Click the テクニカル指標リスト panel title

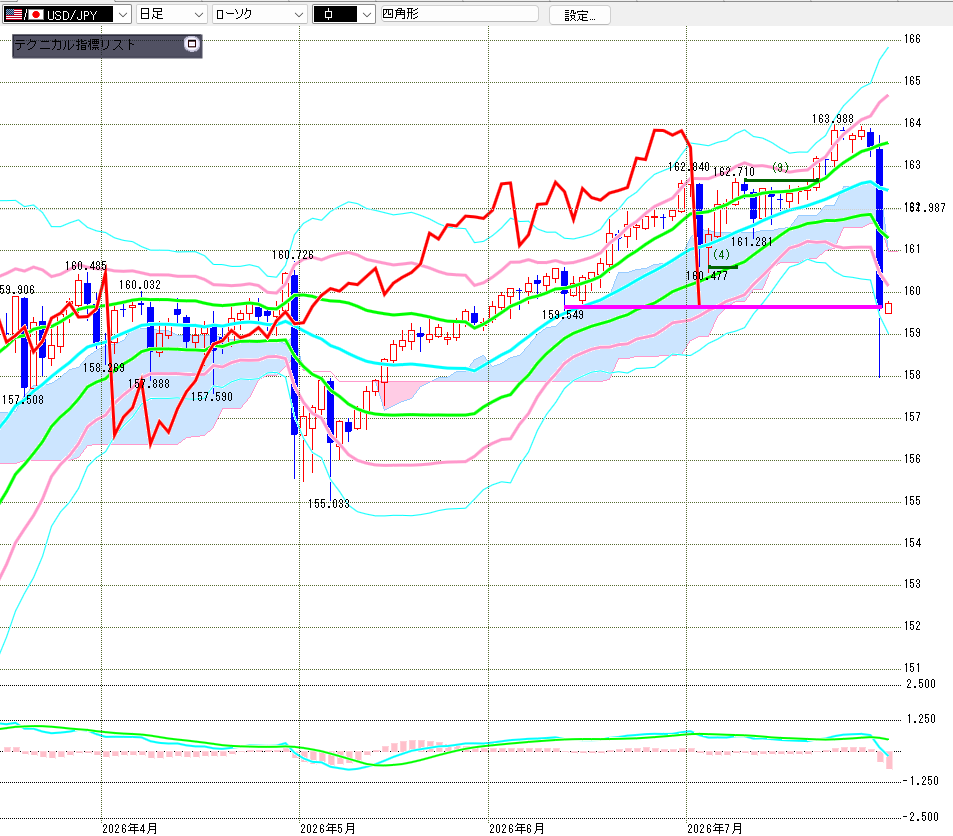(74, 44)
